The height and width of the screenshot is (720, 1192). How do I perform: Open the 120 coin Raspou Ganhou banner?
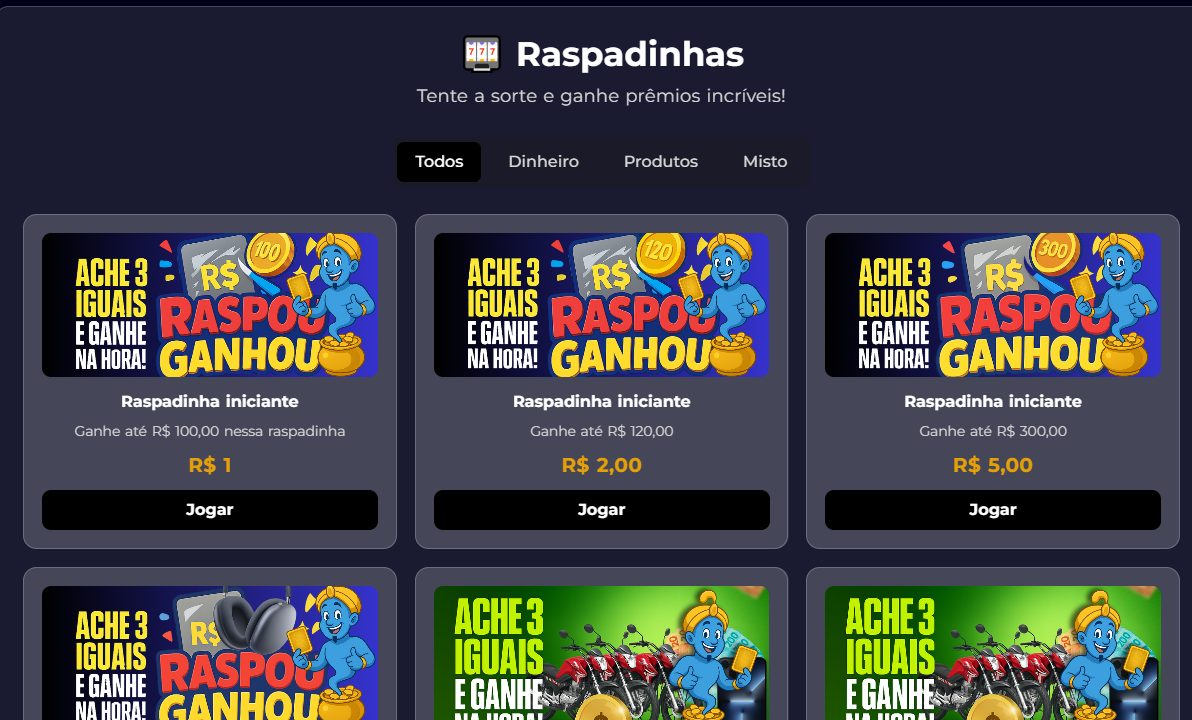pos(601,305)
